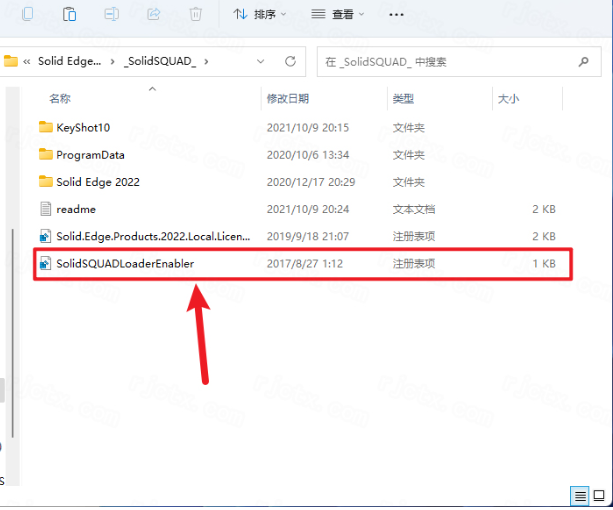Sort files by 修改日期 column header

[x=288, y=99]
